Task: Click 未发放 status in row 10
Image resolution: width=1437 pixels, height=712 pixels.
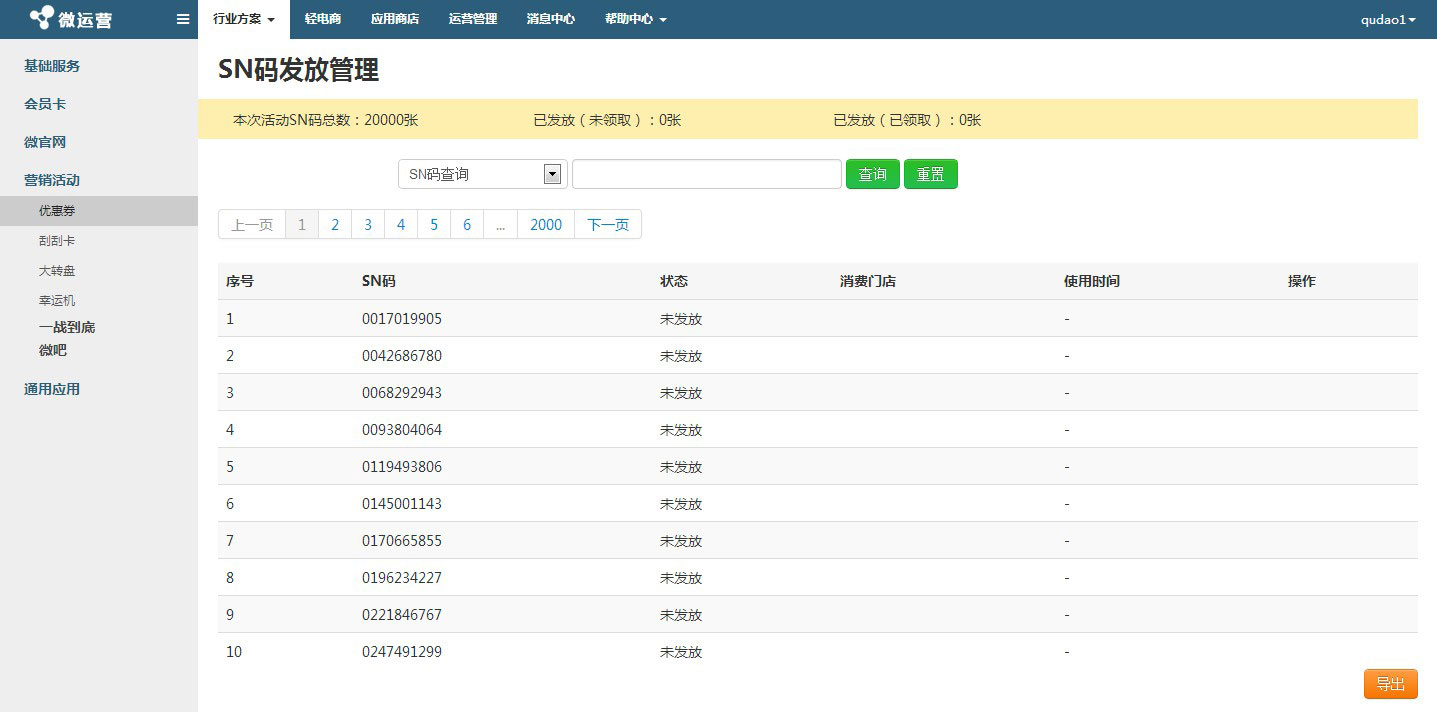Action: tap(681, 652)
